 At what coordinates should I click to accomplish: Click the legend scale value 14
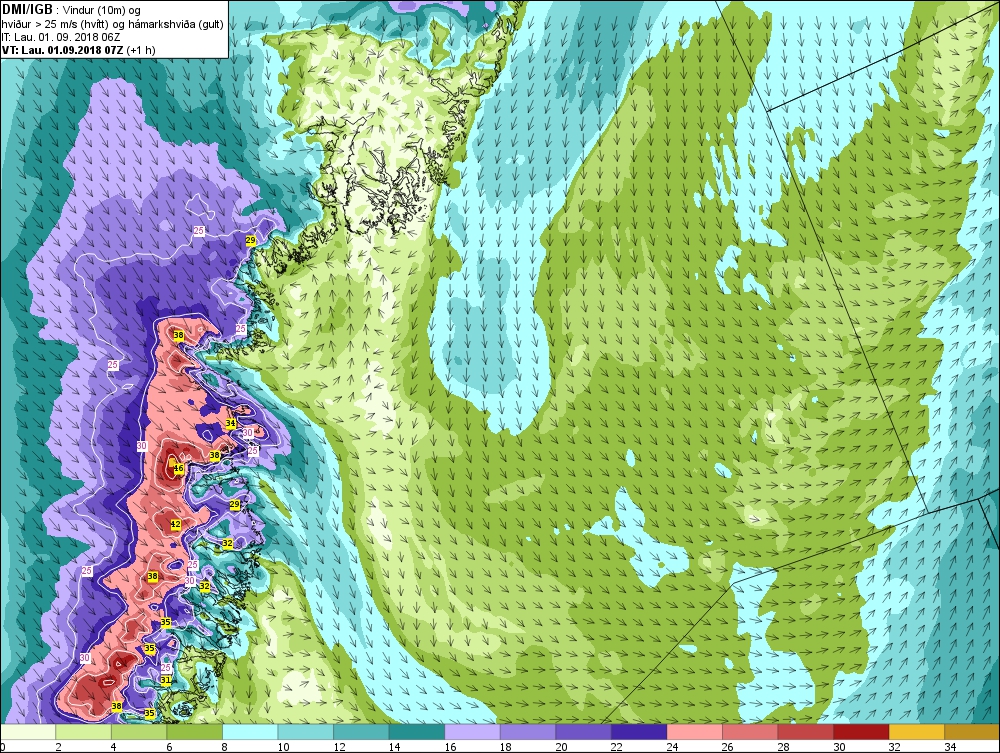click(394, 747)
